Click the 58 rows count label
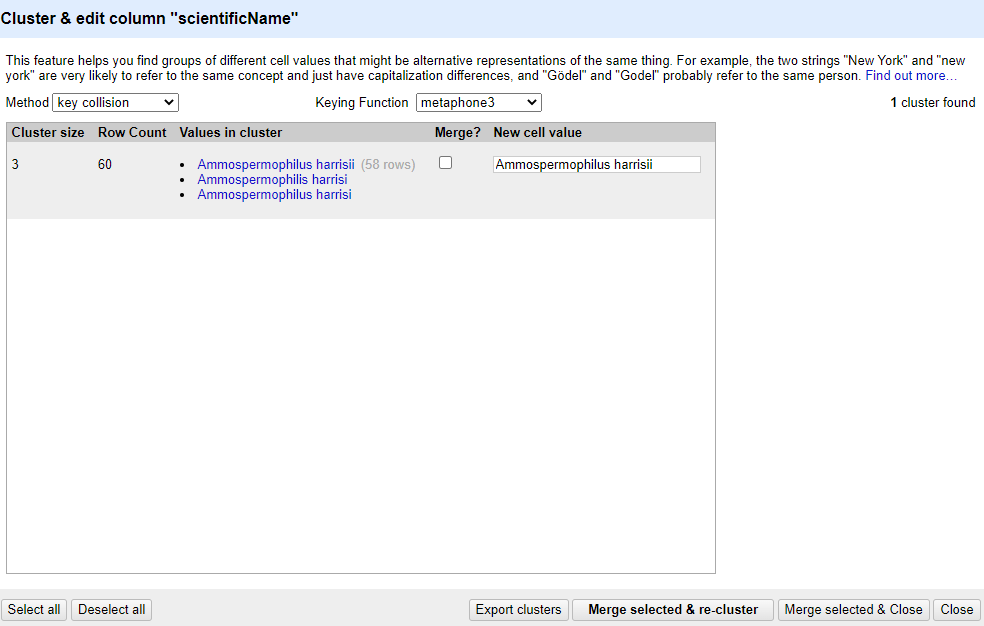 [388, 164]
